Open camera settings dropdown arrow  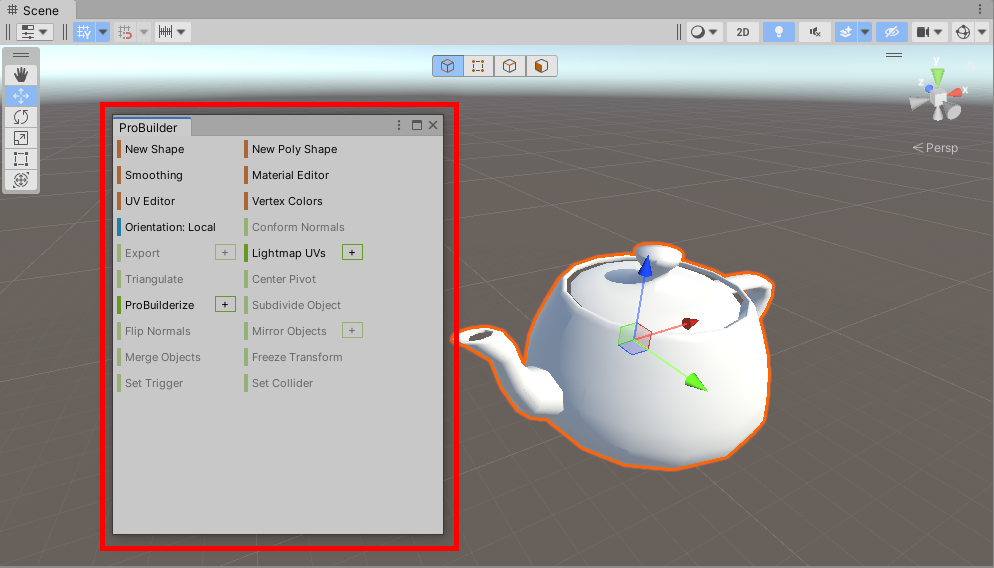click(938, 32)
